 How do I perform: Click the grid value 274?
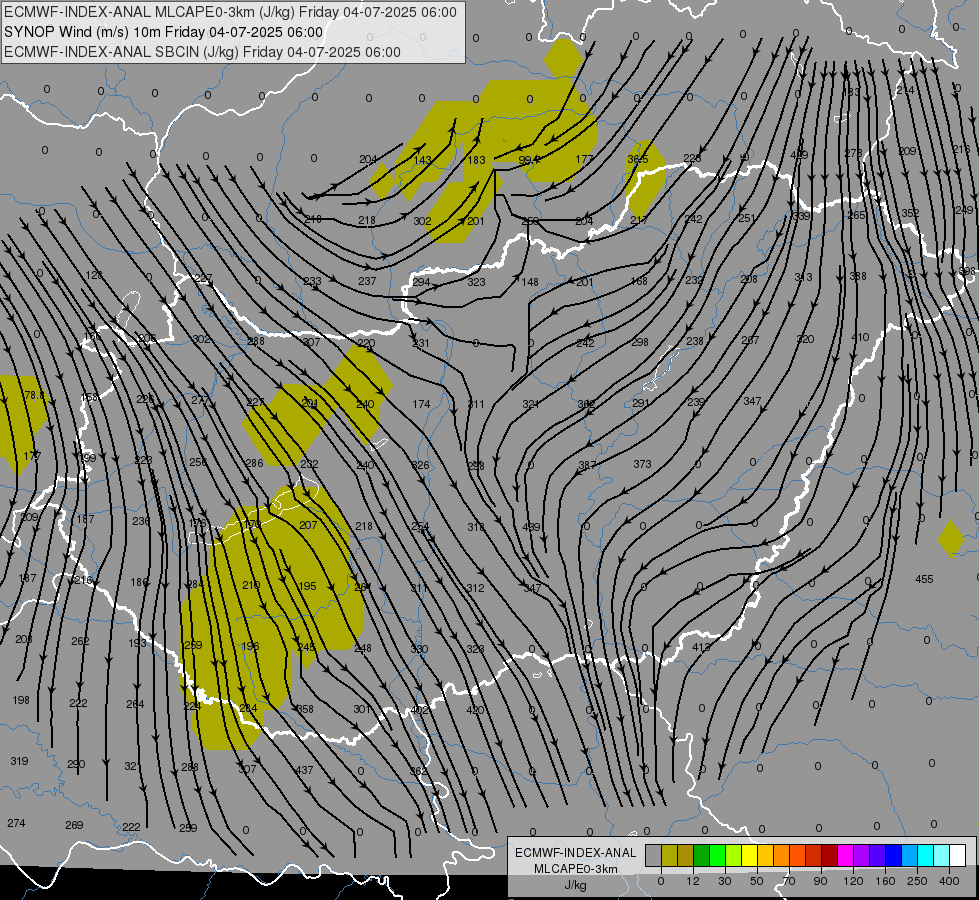click(x=16, y=823)
